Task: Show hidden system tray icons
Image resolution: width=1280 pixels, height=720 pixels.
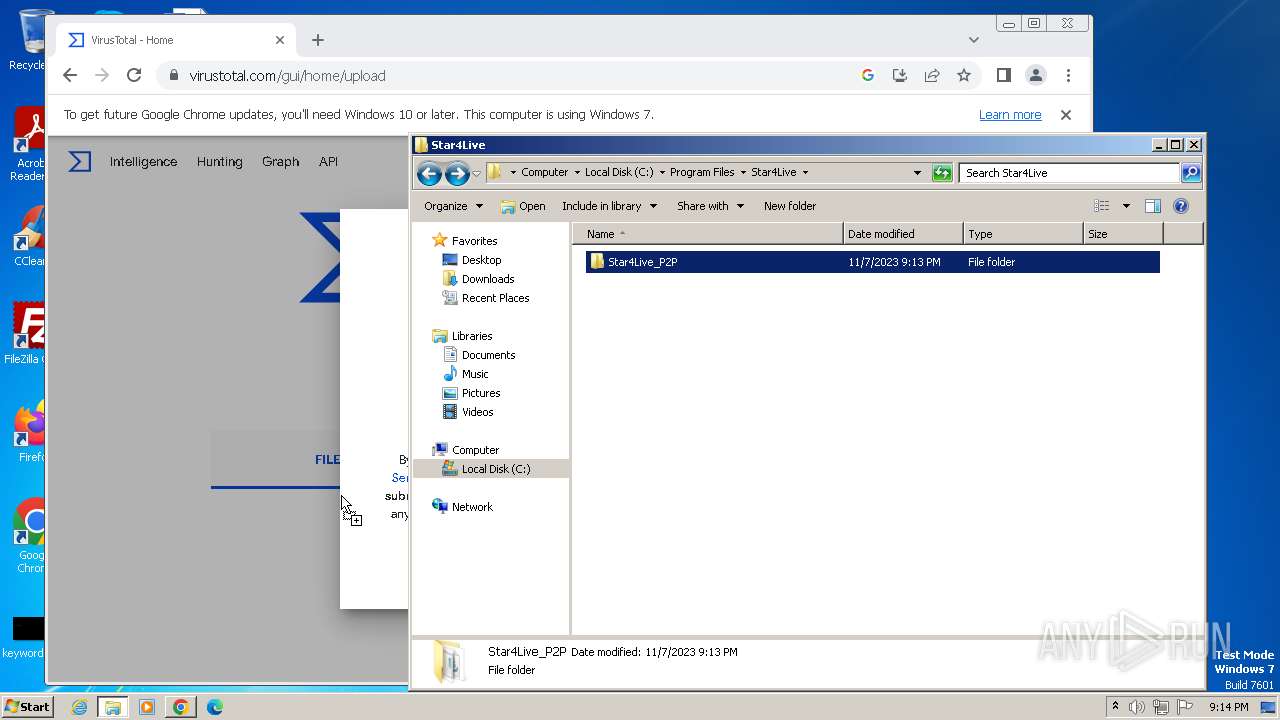Action: click(x=1115, y=707)
